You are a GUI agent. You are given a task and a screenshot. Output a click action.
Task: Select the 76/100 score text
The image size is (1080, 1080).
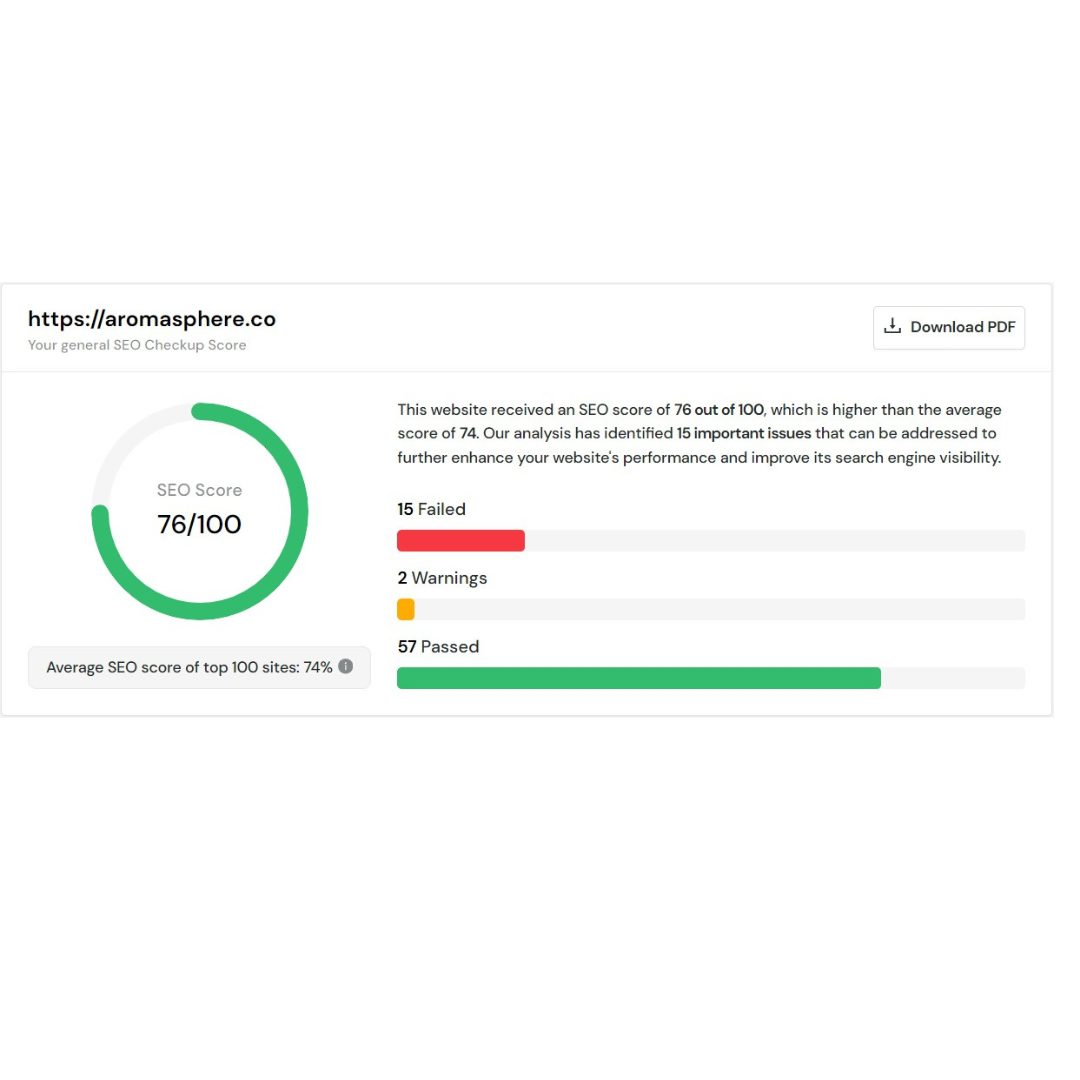click(199, 524)
